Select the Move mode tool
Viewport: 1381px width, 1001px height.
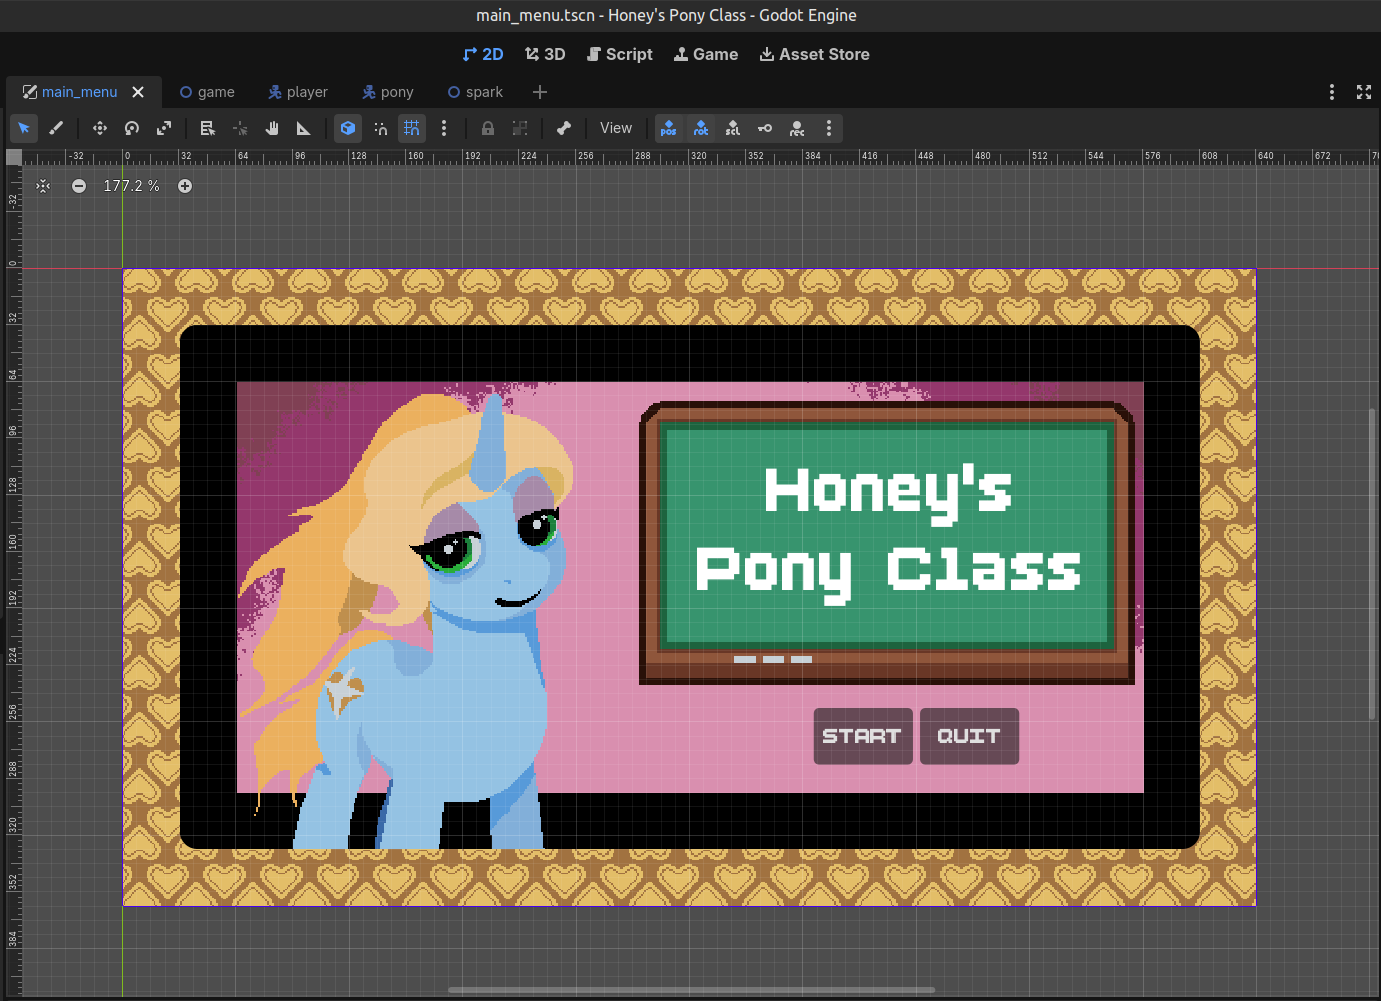tap(100, 128)
